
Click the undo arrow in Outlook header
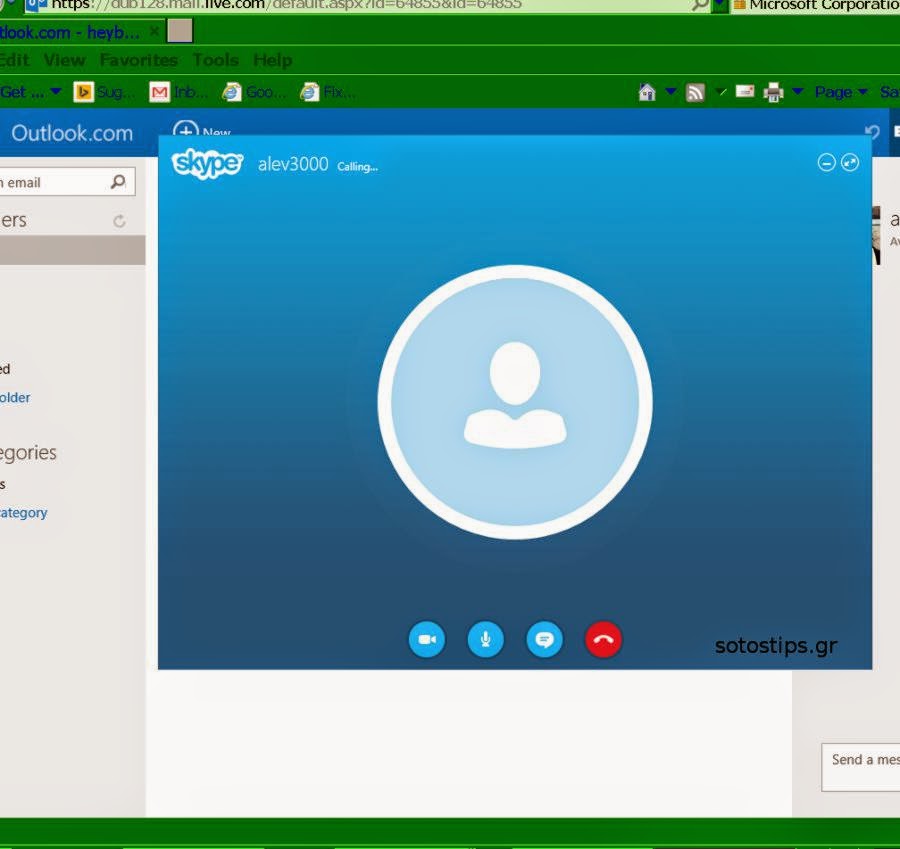872,133
